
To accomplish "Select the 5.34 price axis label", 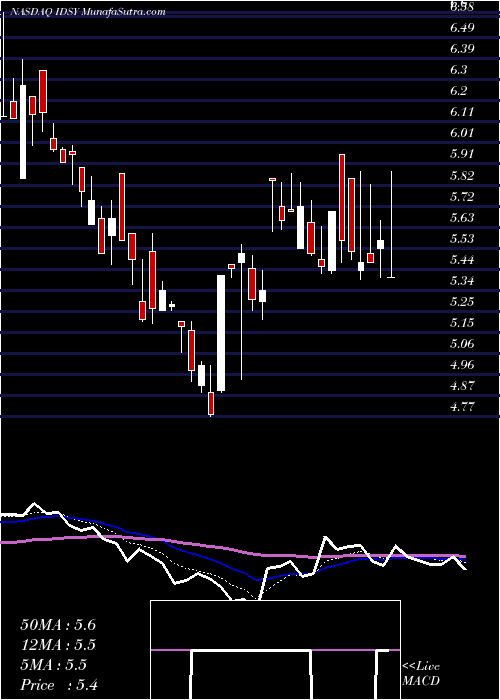I will pos(462,281).
